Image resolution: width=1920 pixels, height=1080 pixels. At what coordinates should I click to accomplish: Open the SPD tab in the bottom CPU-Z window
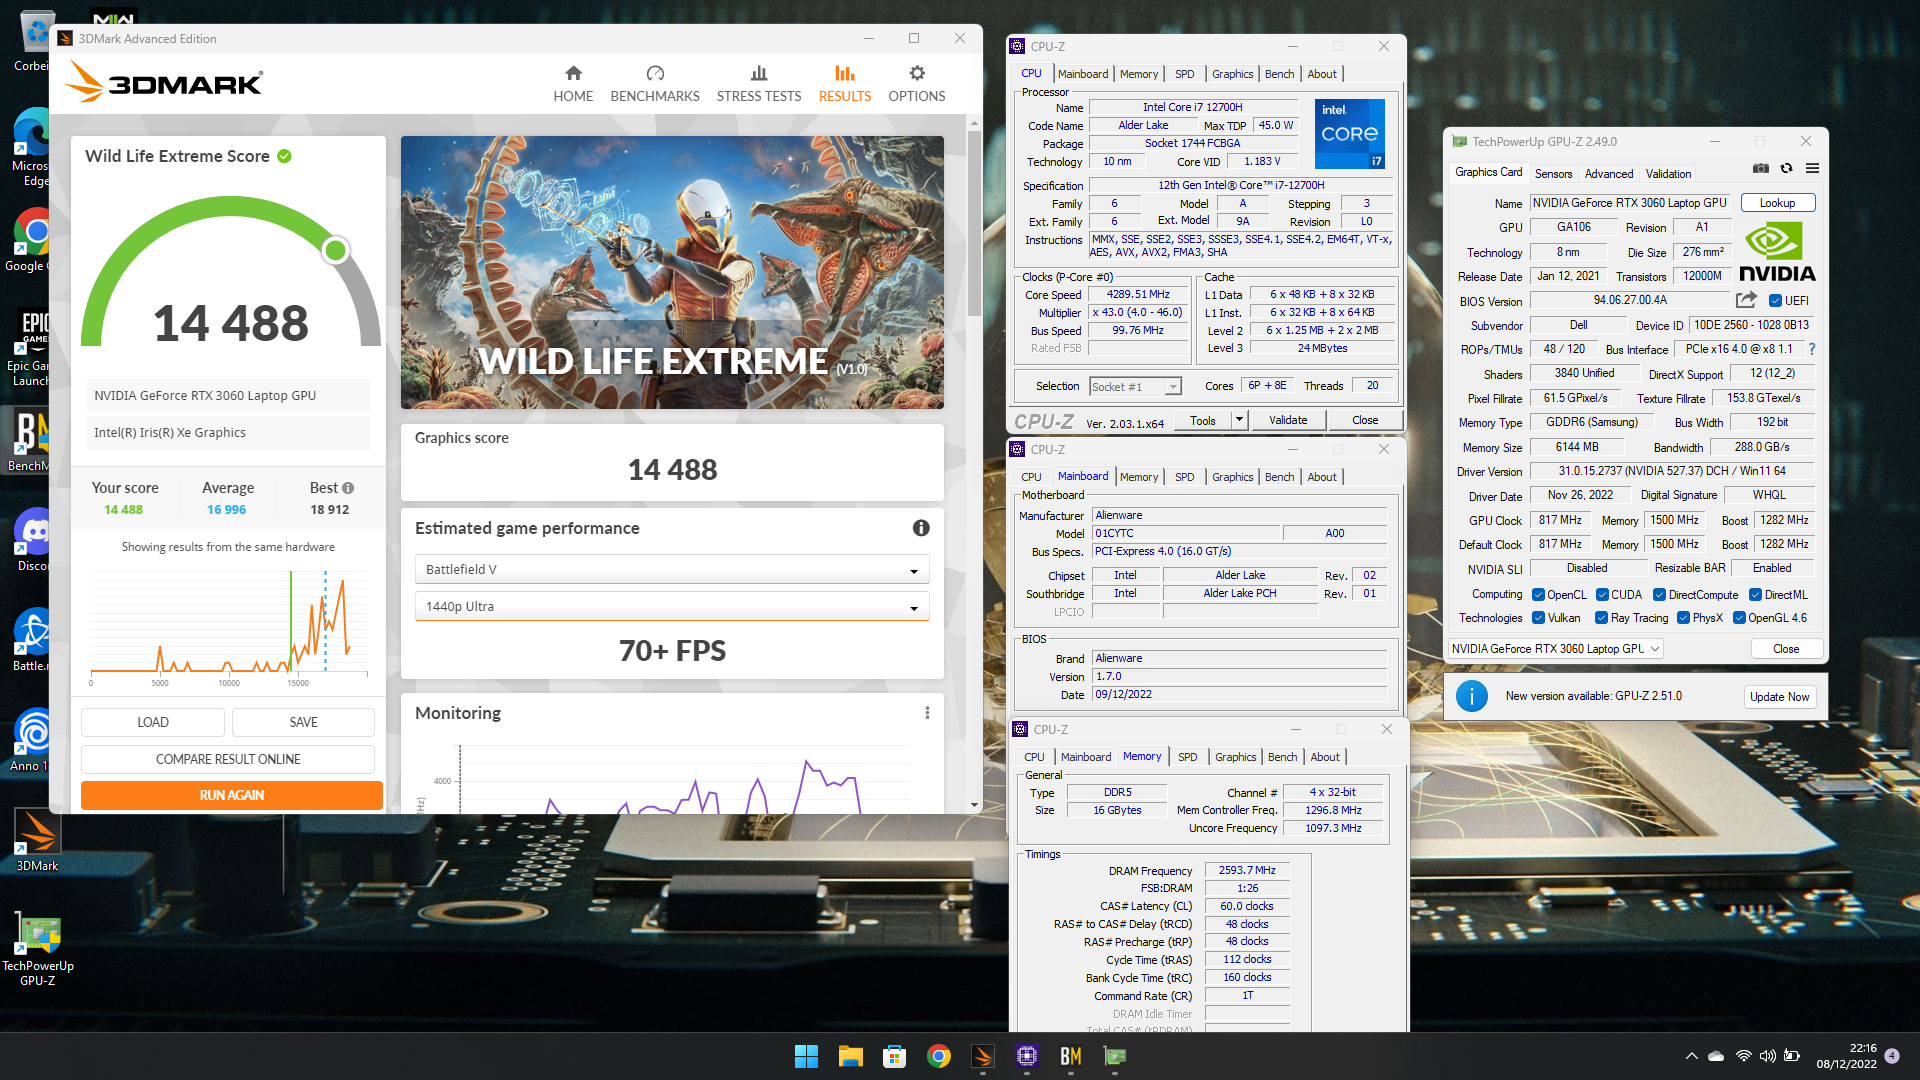[x=1187, y=757]
